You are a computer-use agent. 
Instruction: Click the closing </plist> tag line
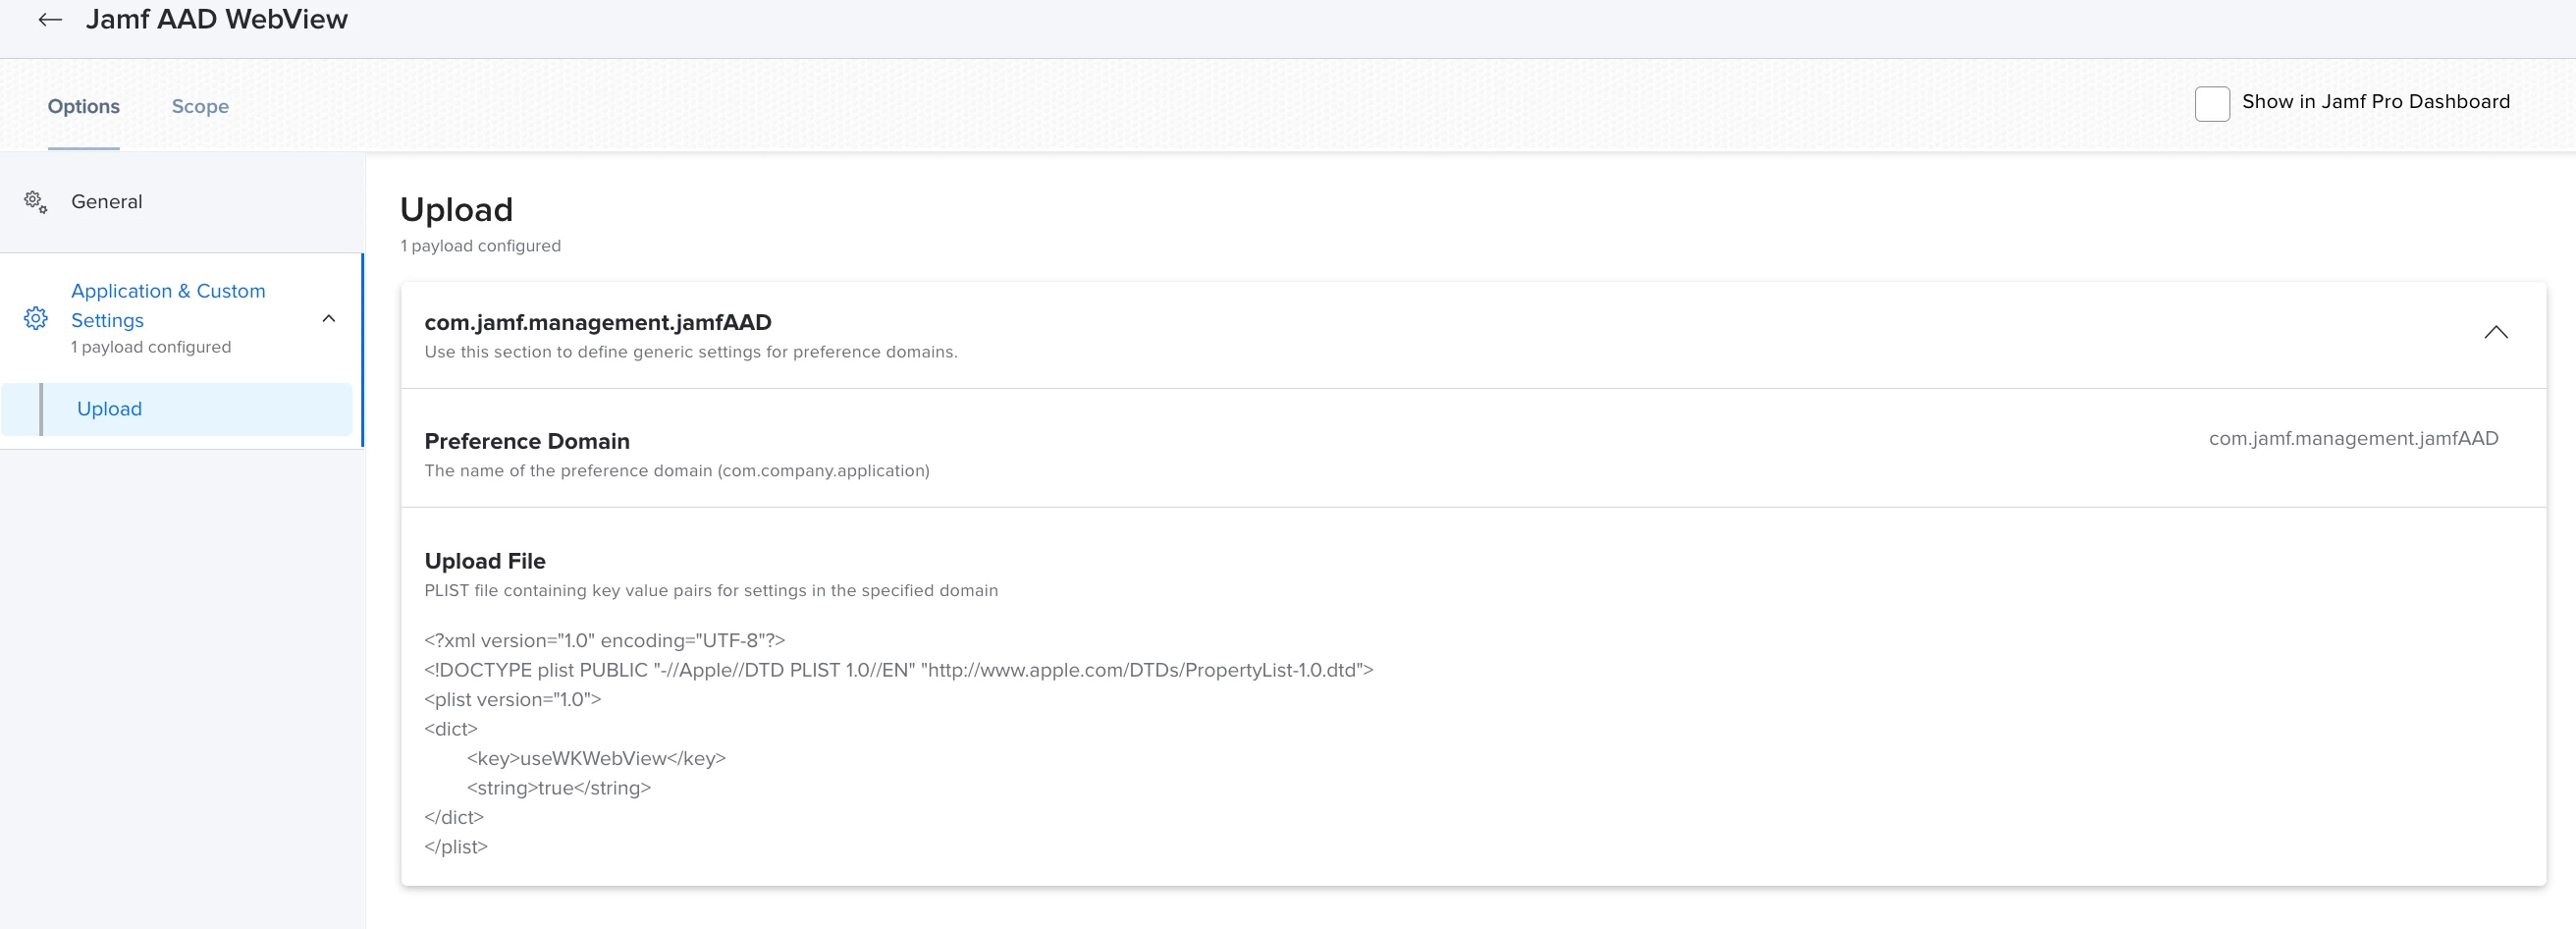pos(455,847)
